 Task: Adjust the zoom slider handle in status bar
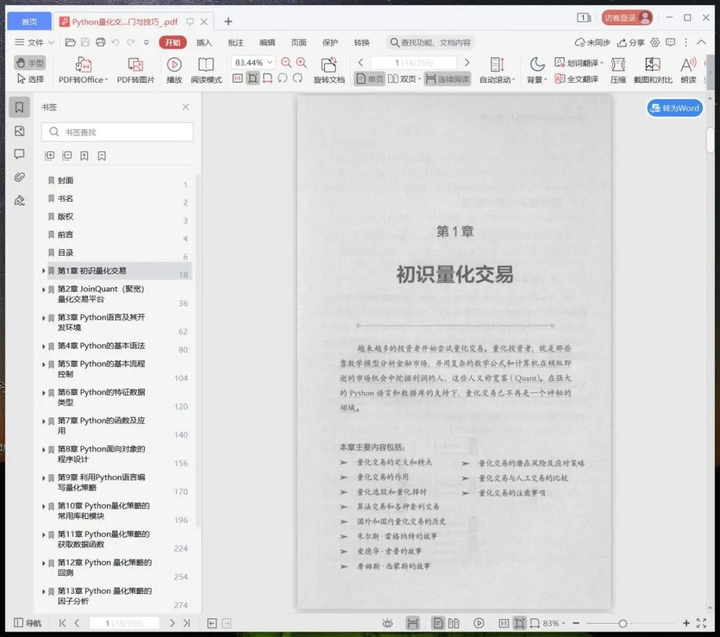point(623,623)
